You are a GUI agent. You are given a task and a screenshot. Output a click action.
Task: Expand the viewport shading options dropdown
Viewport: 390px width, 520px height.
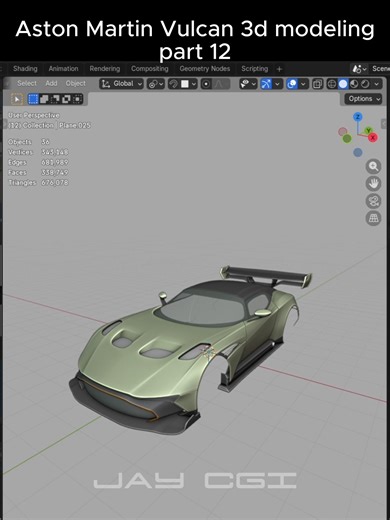point(377,84)
